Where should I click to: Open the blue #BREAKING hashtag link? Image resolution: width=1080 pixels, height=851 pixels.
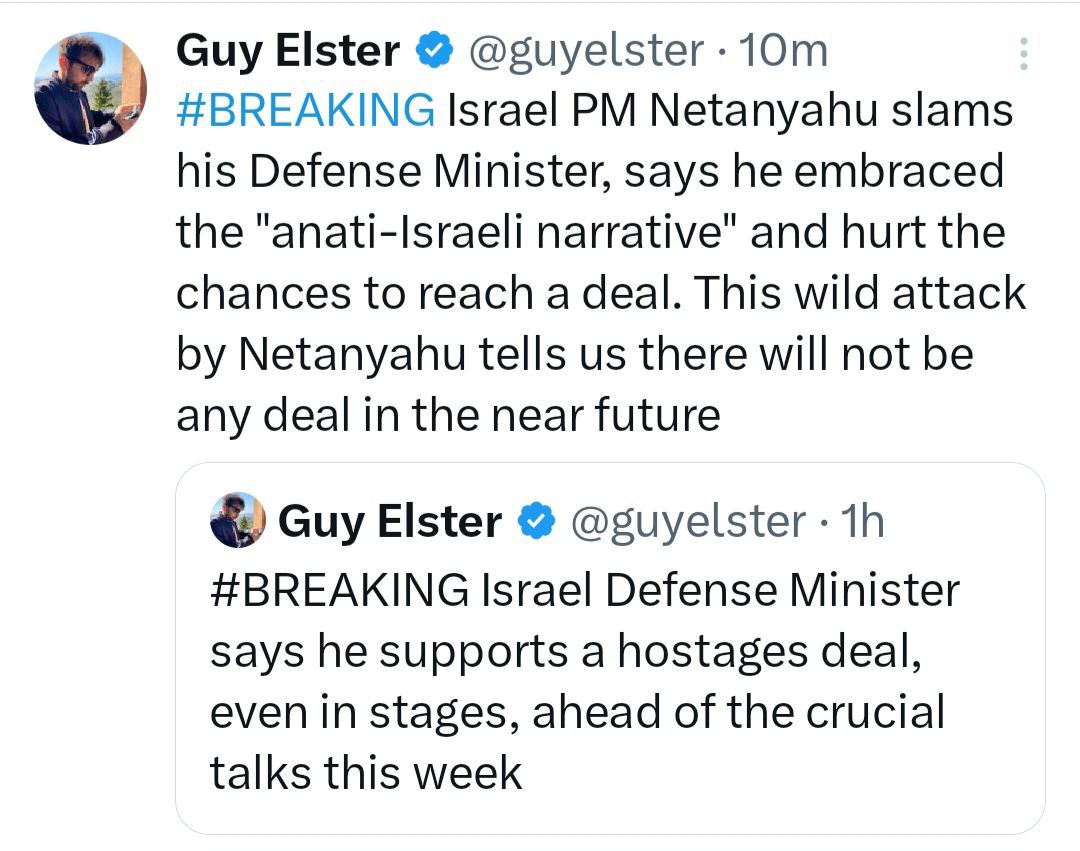click(305, 111)
